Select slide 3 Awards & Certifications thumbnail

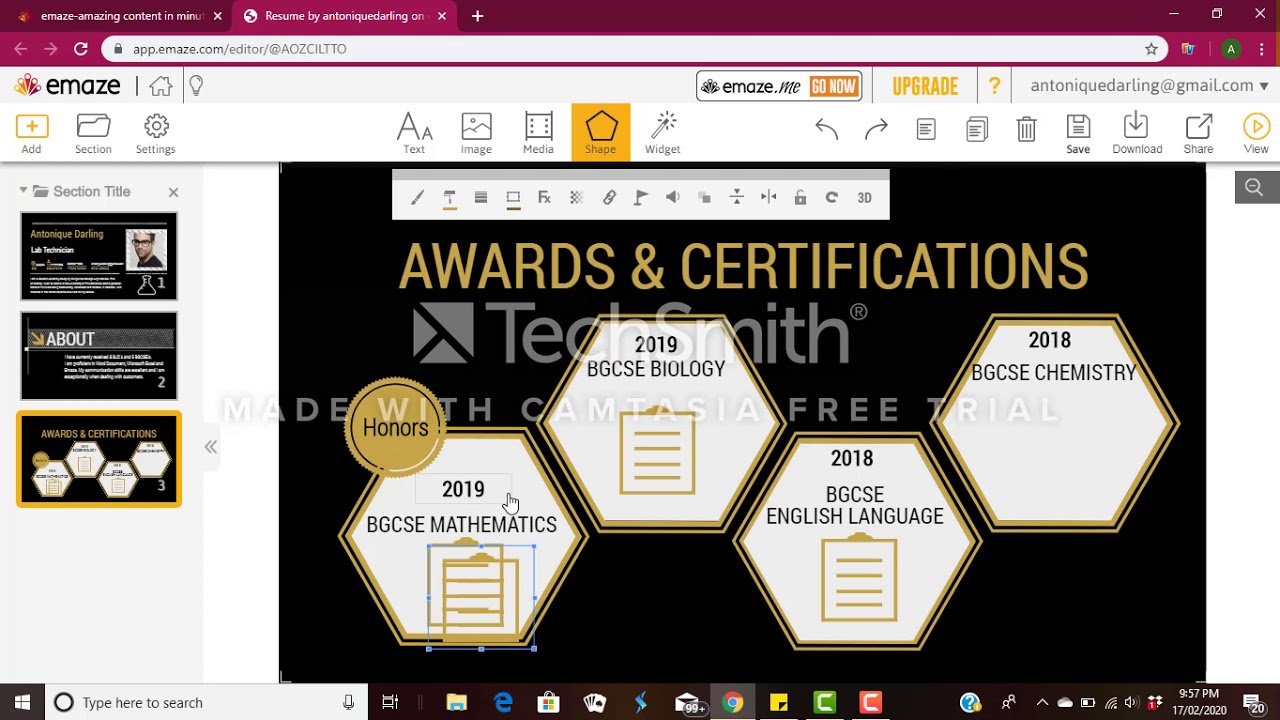[99, 459]
